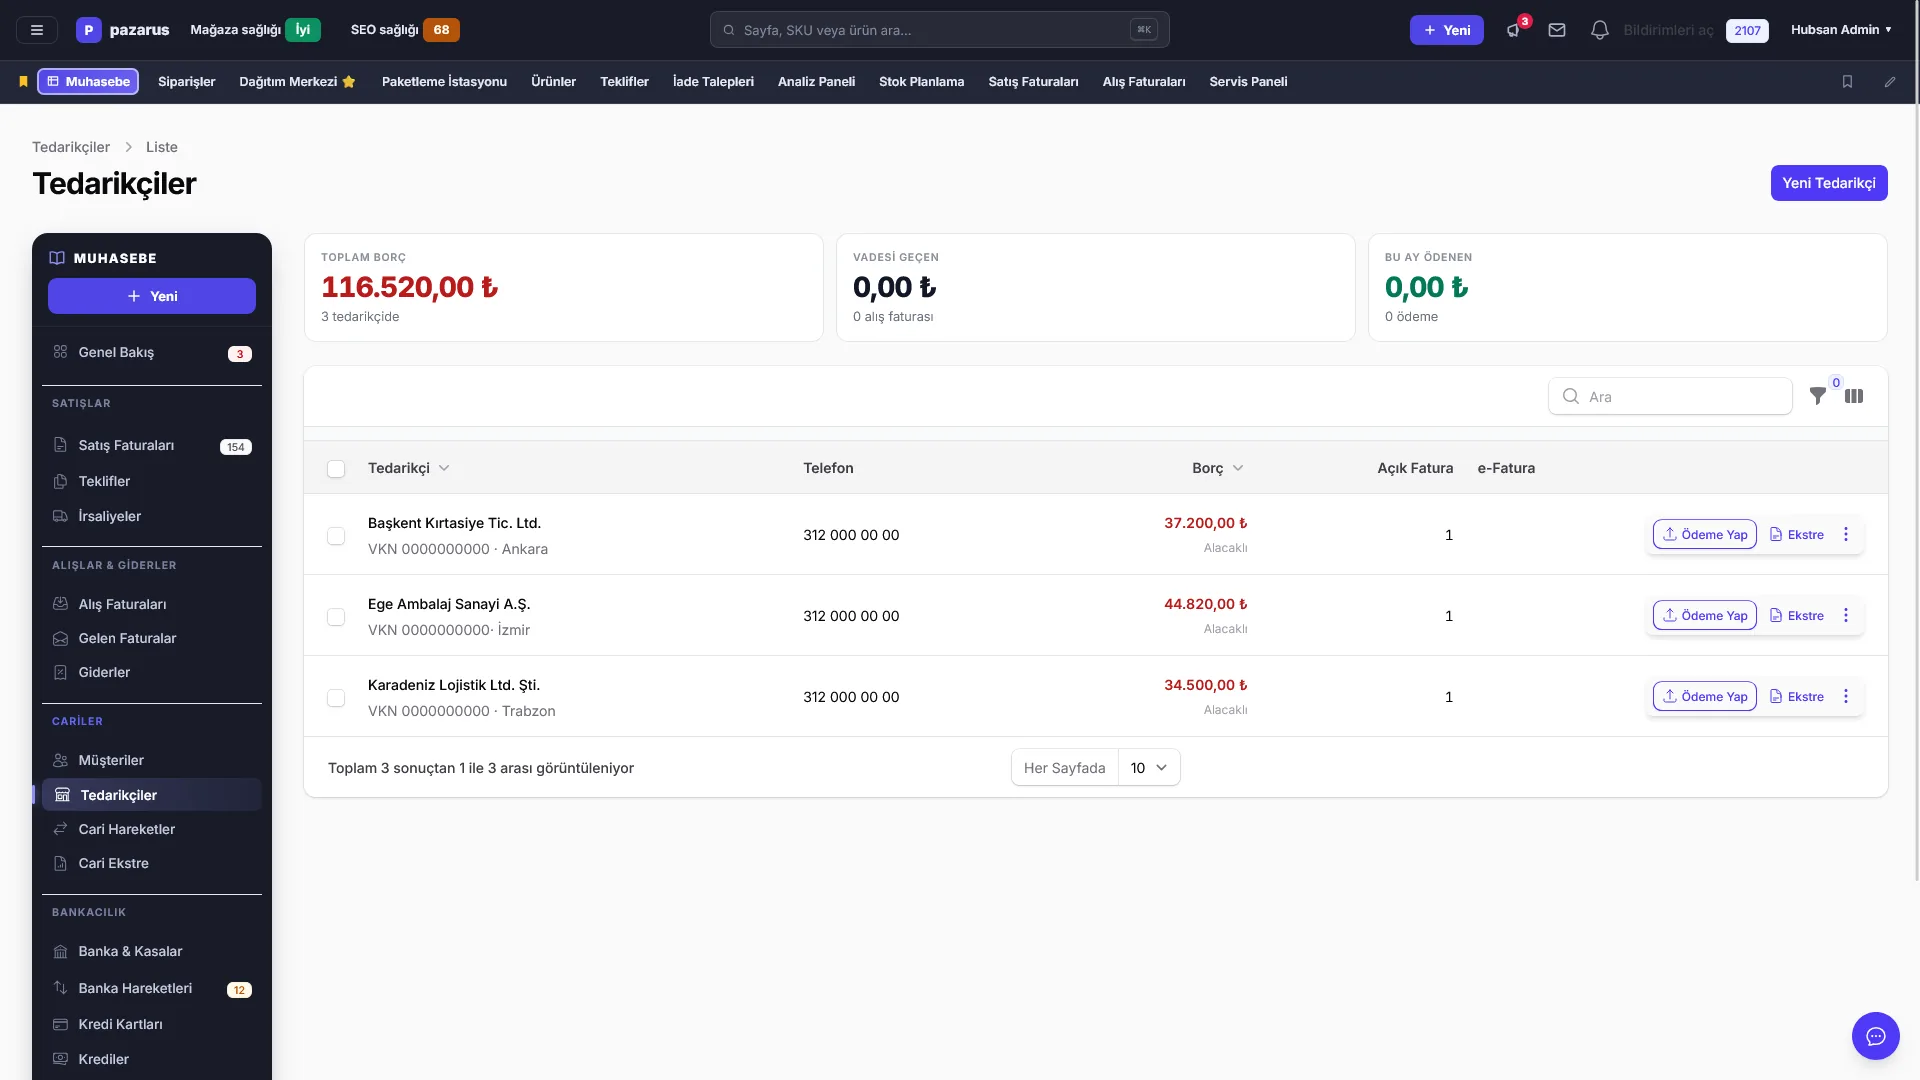Click Ödeme Yap for Ege Ambalaj

tap(1704, 615)
